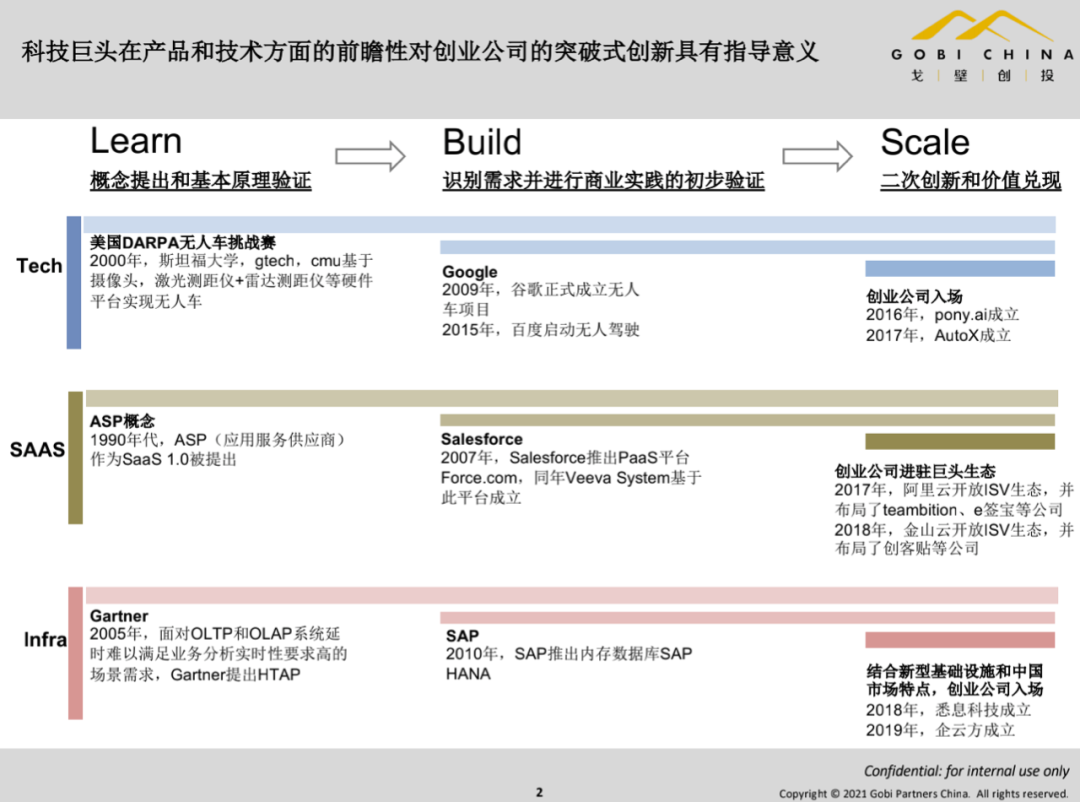This screenshot has width=1080, height=802.
Task: Select heading 美国DARPA无人车挑战赛
Action: tap(183, 243)
